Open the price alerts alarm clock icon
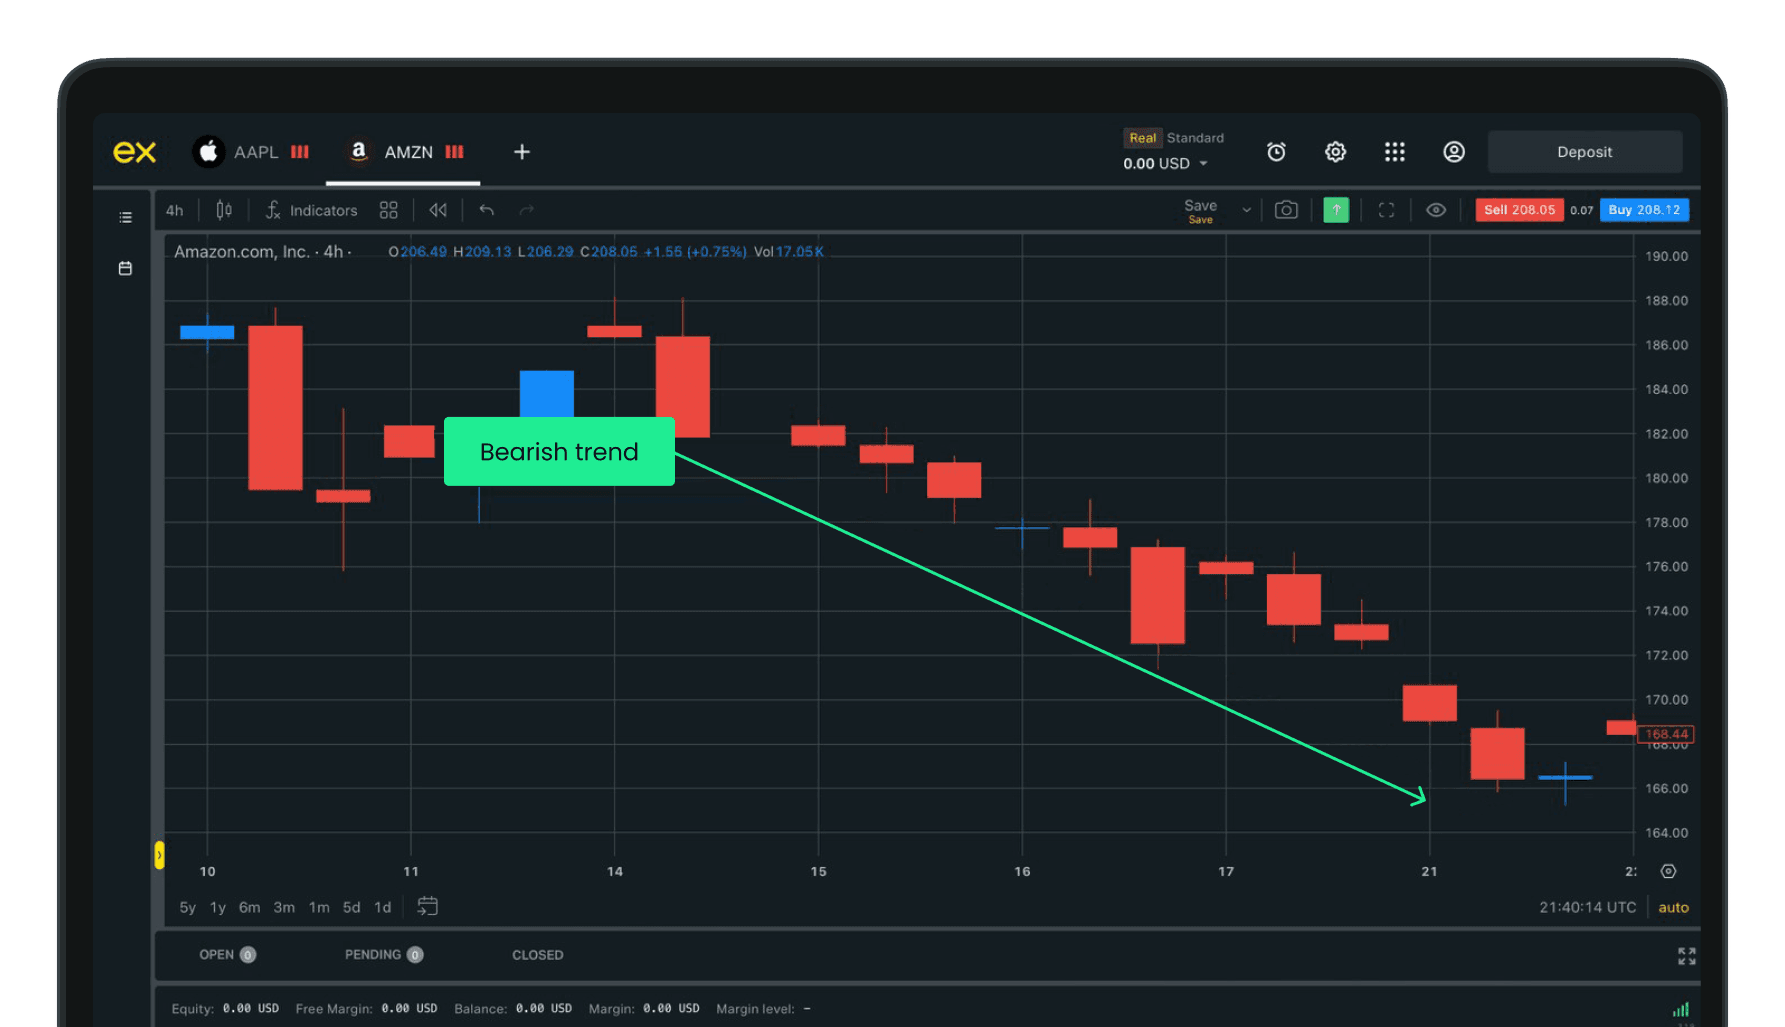This screenshot has width=1785, height=1027. click(x=1276, y=152)
